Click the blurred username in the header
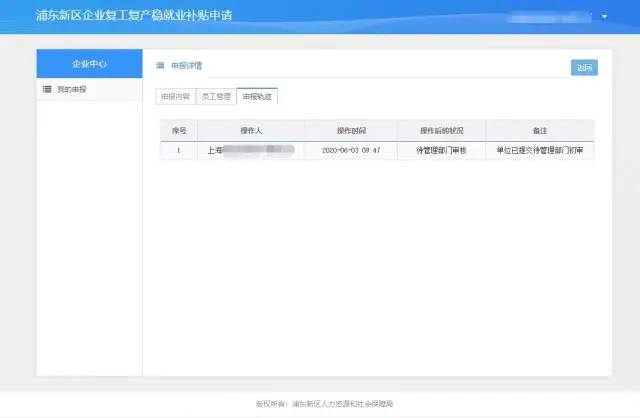This screenshot has height=418, width=640. (552, 17)
